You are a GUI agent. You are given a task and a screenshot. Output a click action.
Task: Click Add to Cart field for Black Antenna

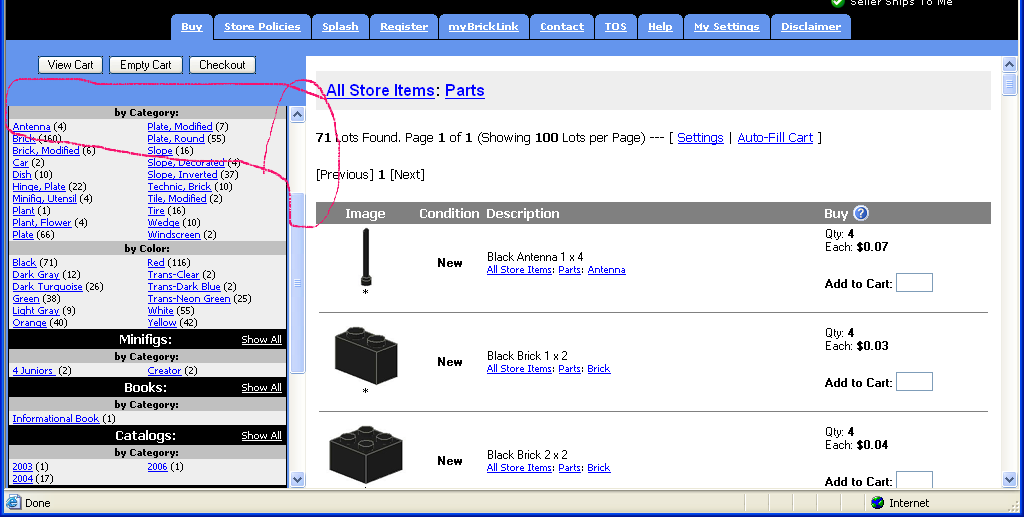(x=914, y=283)
